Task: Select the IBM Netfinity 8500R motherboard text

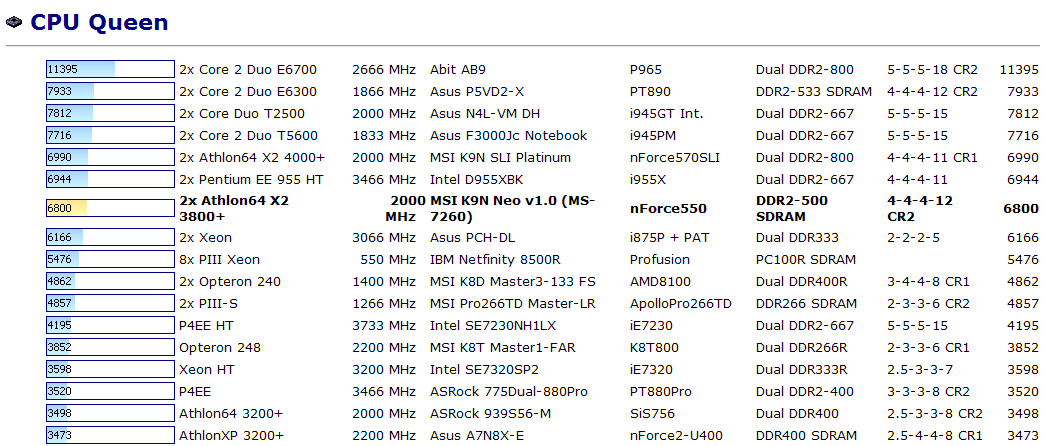Action: point(503,259)
